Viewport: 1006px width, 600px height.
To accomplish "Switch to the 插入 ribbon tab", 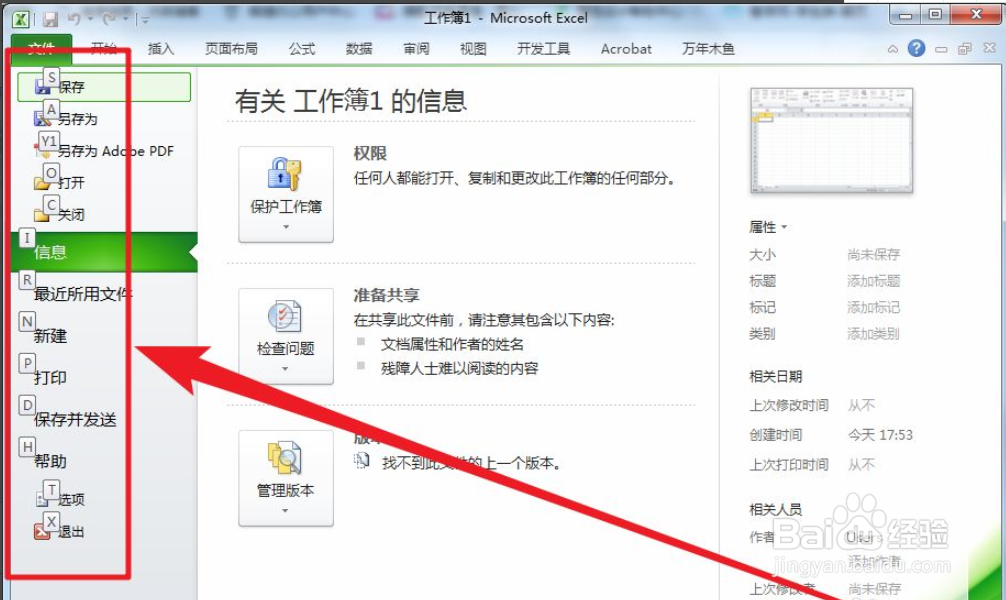I will 160,49.
